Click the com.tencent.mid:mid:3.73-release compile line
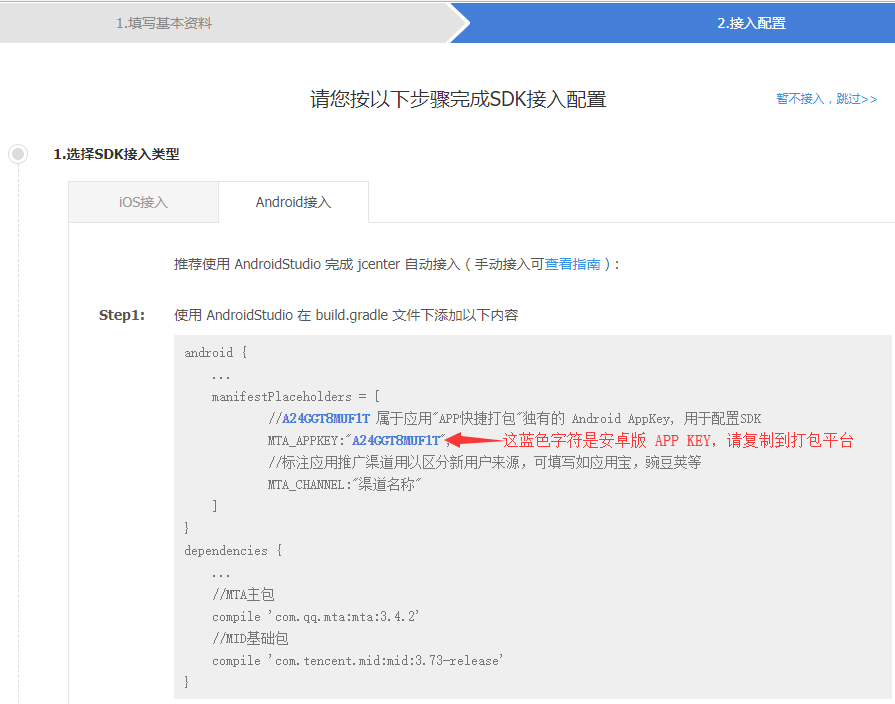 (x=357, y=660)
